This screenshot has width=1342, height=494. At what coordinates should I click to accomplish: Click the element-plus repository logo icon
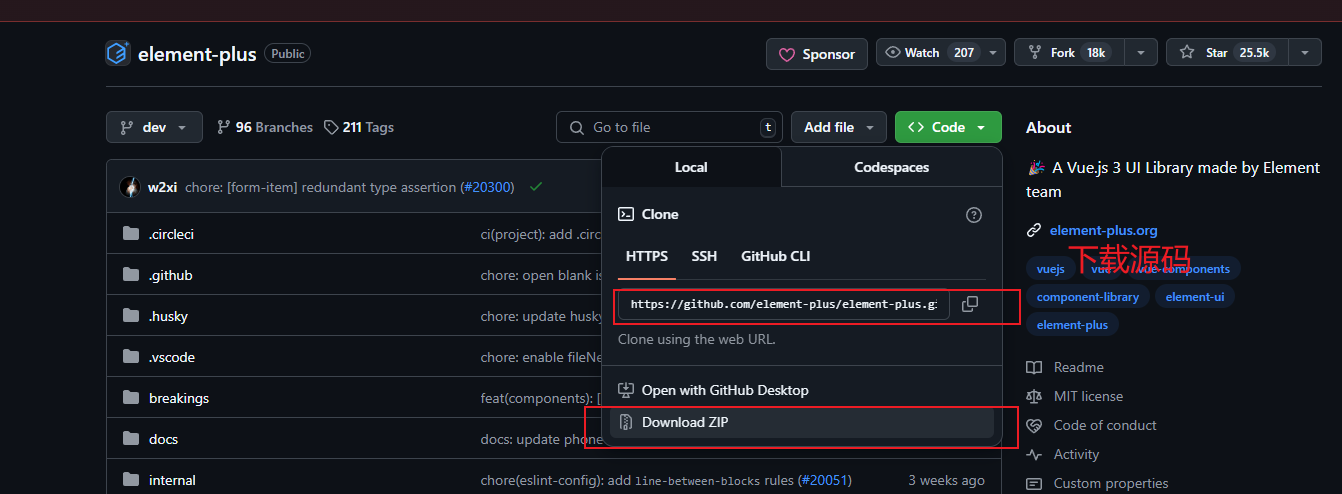pyautogui.click(x=118, y=53)
